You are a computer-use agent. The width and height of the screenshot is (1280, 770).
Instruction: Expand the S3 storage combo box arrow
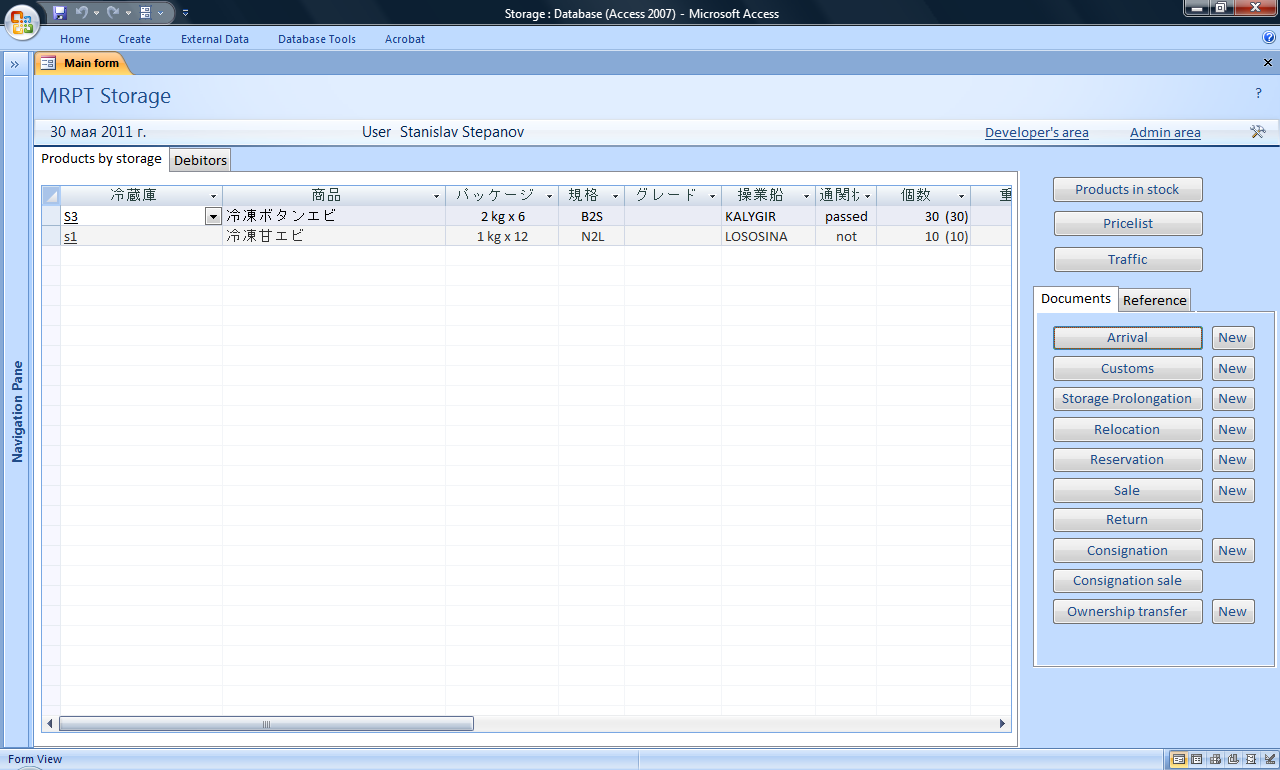tap(213, 216)
